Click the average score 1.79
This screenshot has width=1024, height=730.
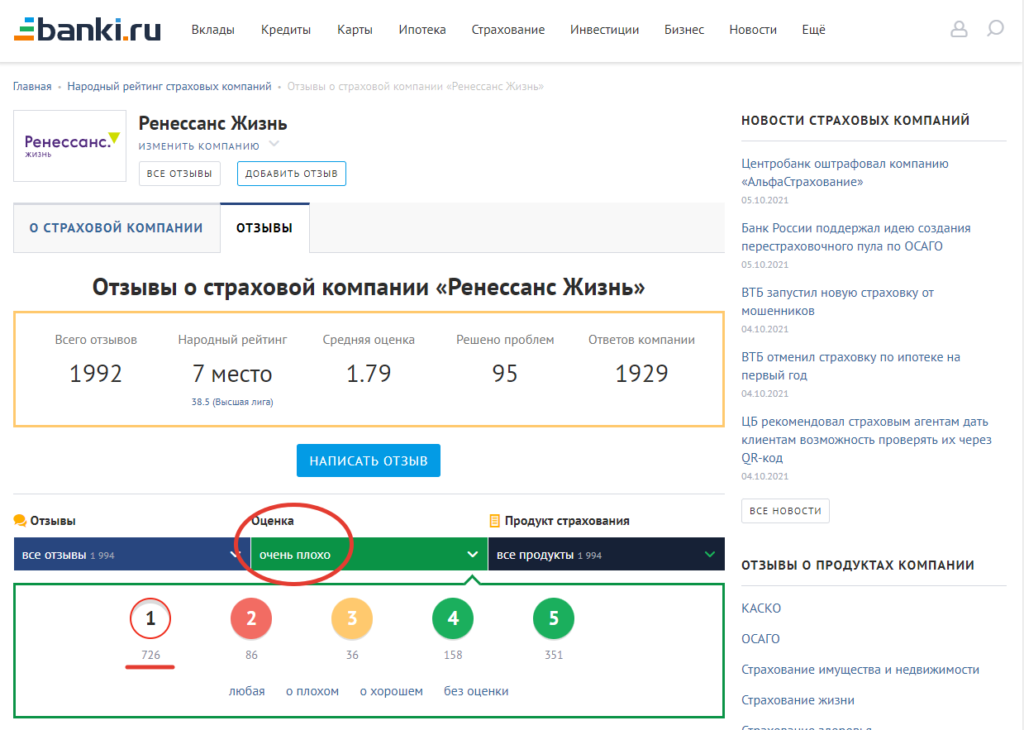368,373
